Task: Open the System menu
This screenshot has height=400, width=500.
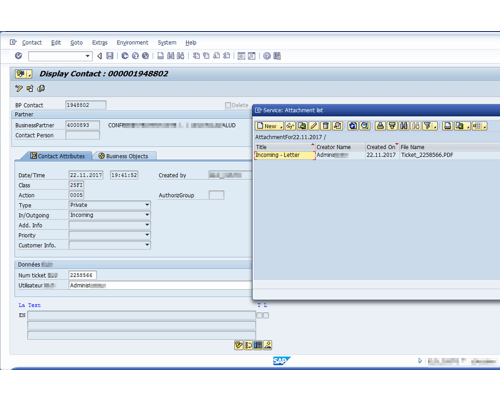Action: click(x=167, y=43)
